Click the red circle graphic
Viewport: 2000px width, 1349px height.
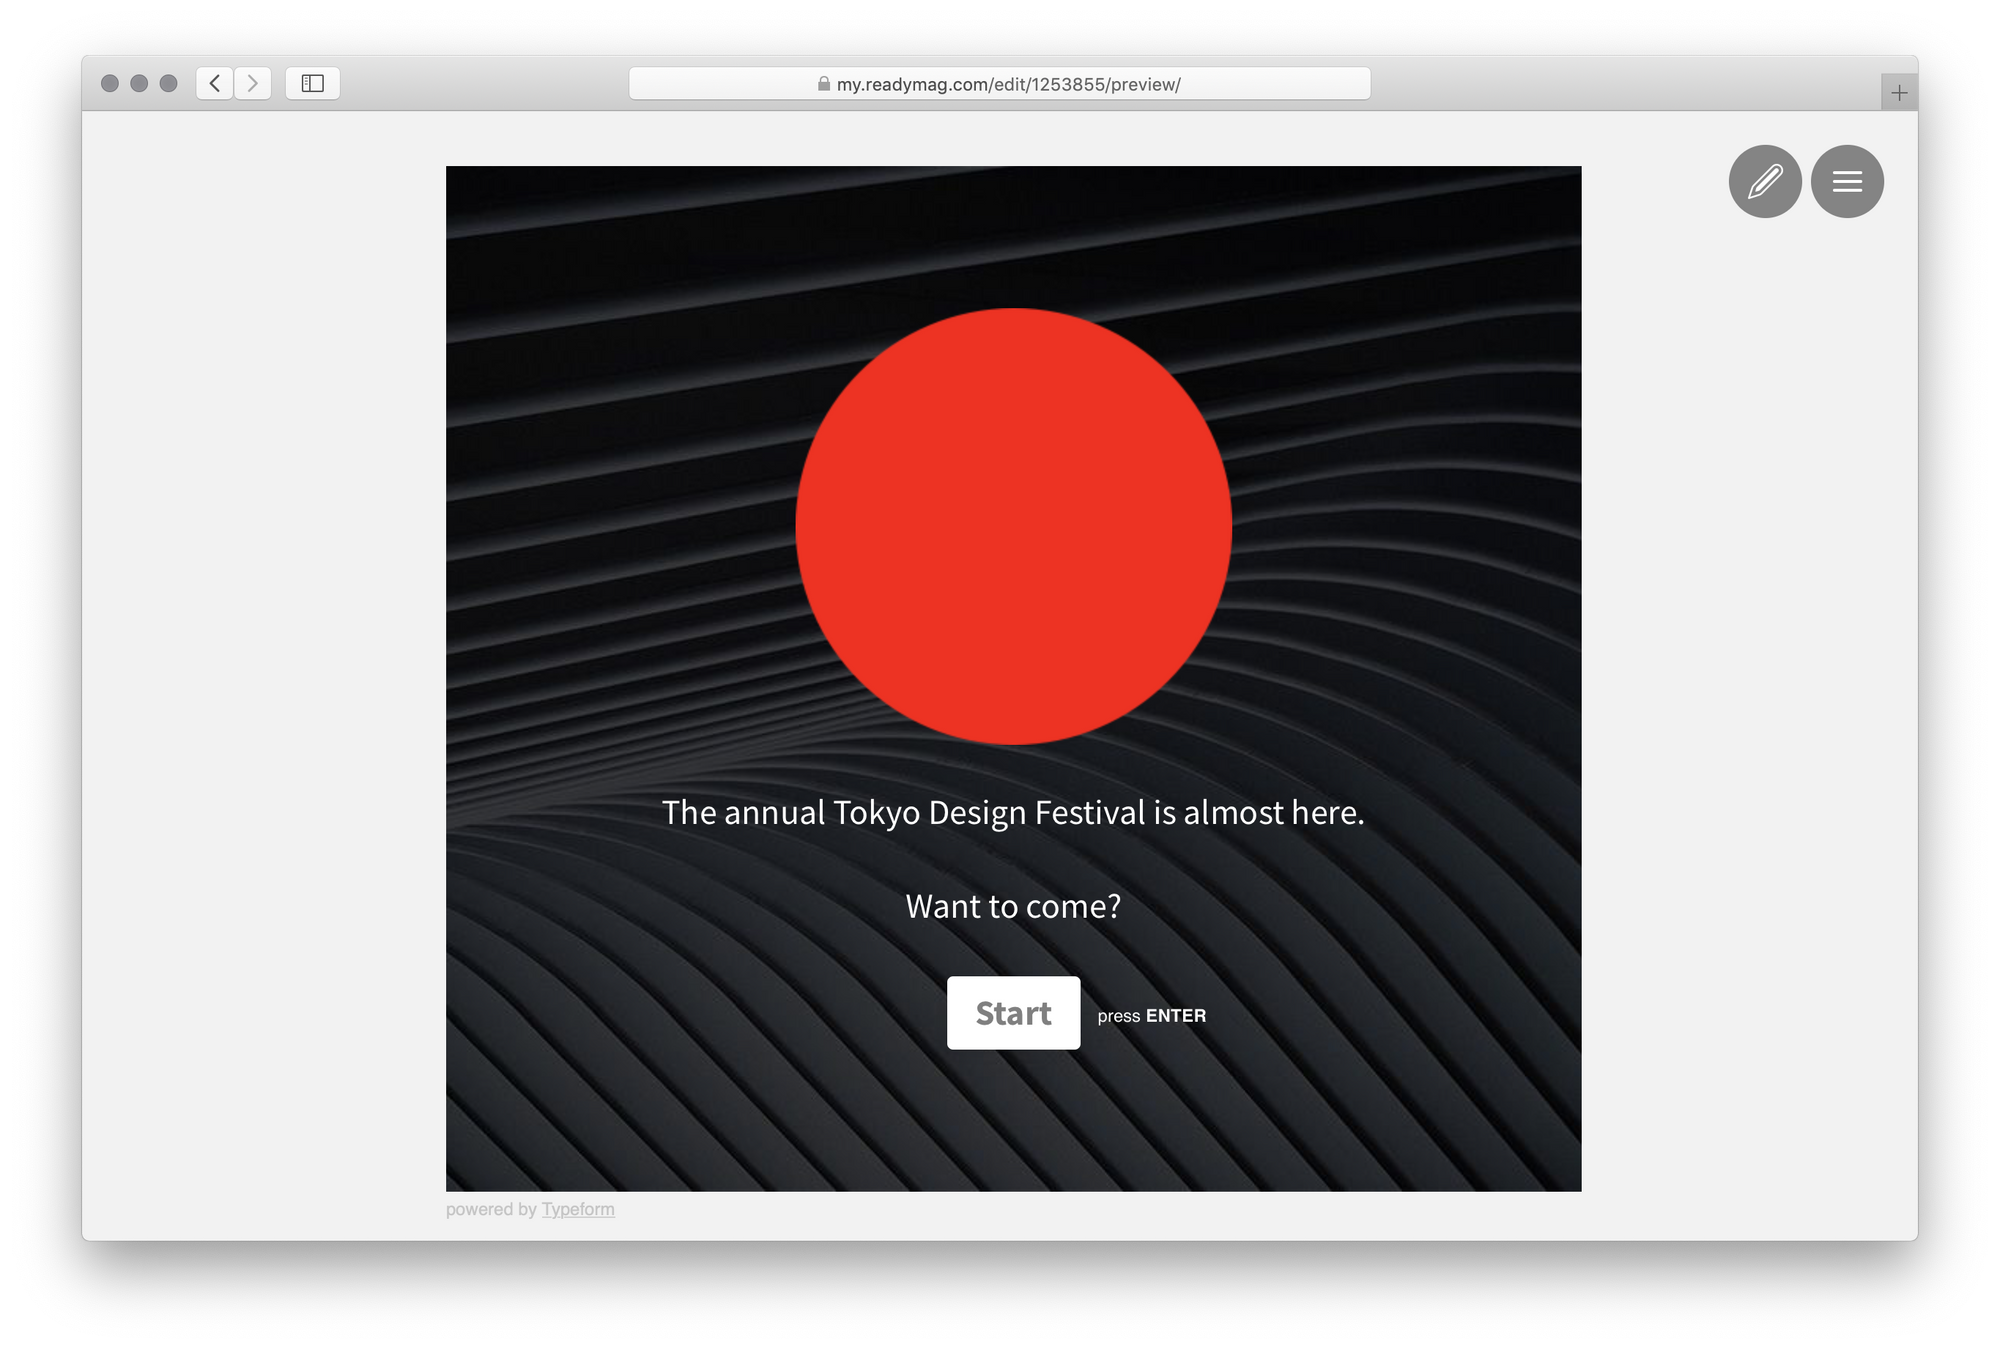[1013, 526]
